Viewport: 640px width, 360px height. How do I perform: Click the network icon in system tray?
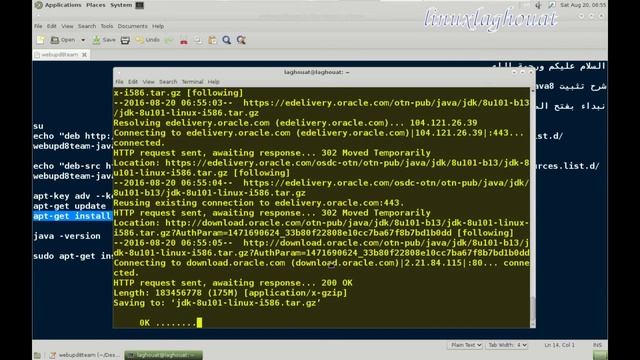click(551, 5)
